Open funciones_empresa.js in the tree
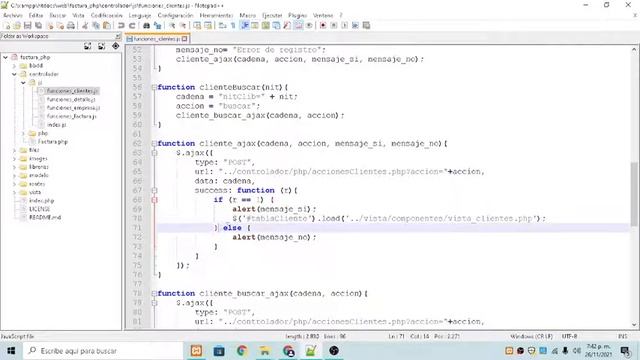 (x=73, y=108)
